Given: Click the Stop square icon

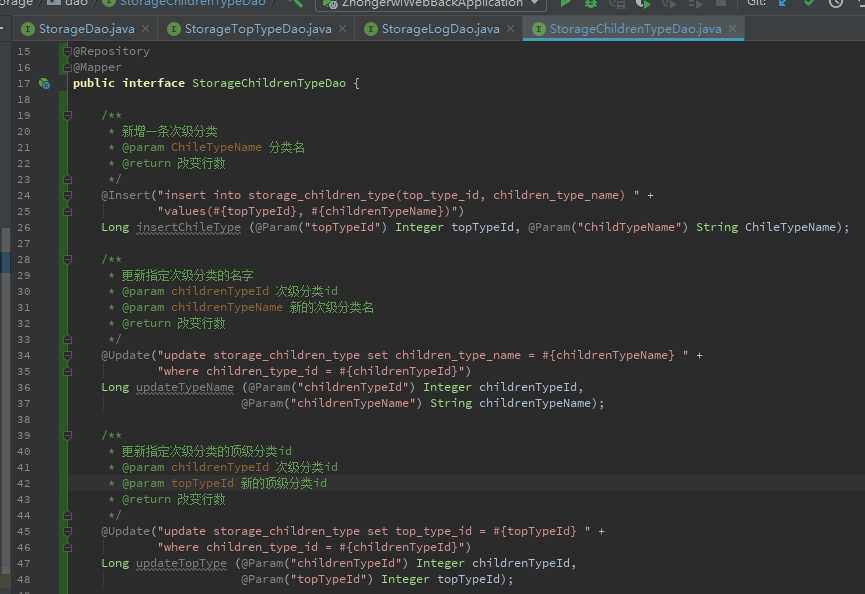Looking at the screenshot, I should (720, 3).
